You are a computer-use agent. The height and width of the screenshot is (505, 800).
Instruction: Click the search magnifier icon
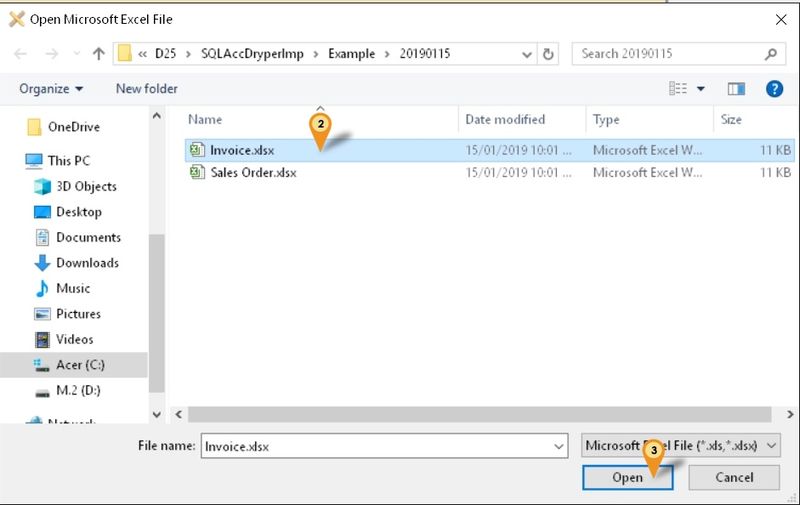(769, 53)
